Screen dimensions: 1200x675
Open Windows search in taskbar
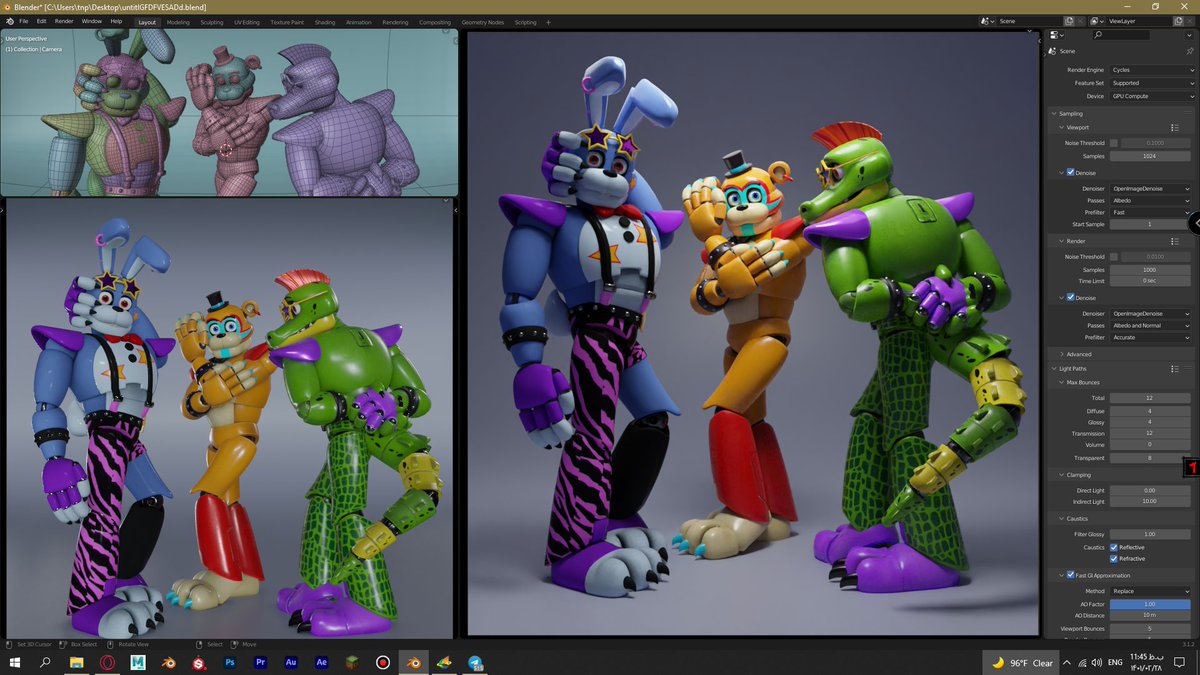pyautogui.click(x=46, y=662)
